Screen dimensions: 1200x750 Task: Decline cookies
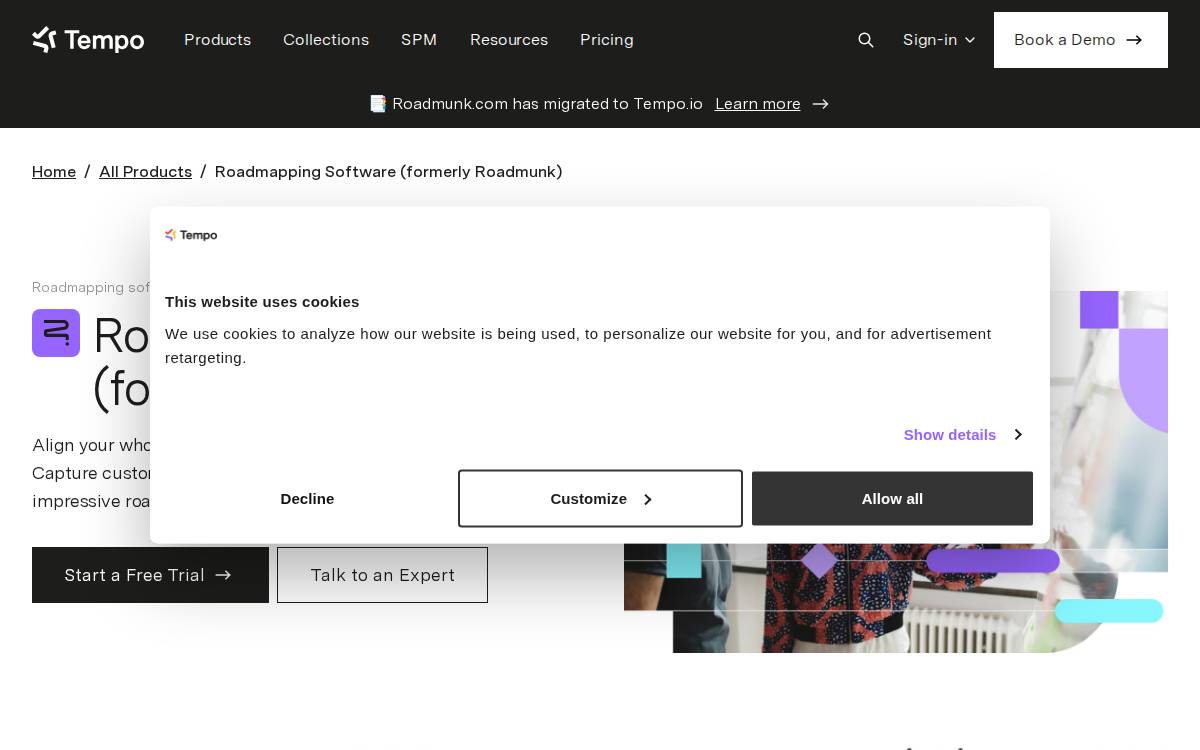coord(307,498)
